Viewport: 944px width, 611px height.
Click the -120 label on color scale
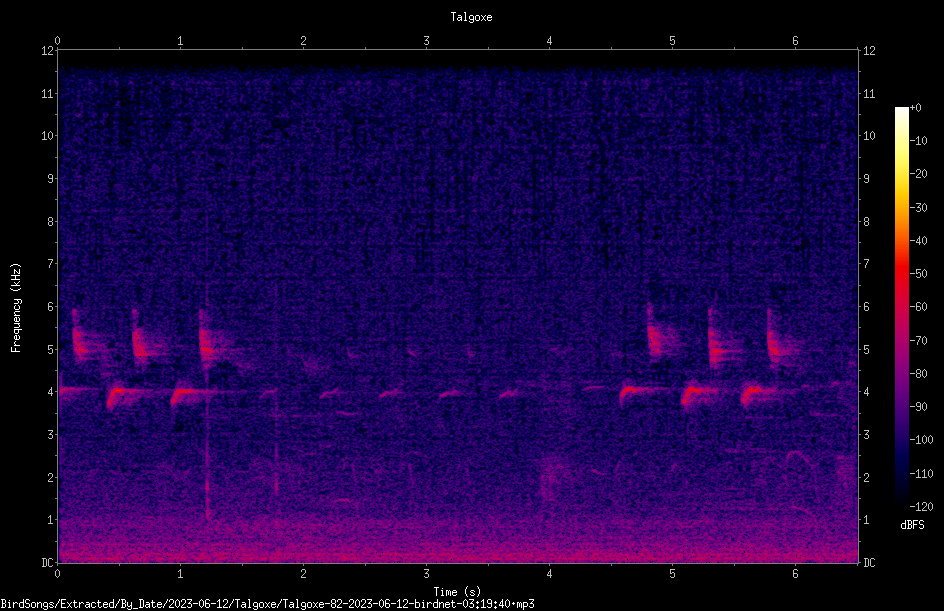922,506
